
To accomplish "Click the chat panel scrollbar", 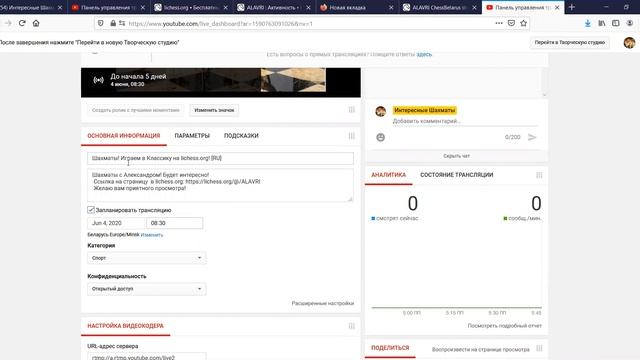I will [544, 82].
